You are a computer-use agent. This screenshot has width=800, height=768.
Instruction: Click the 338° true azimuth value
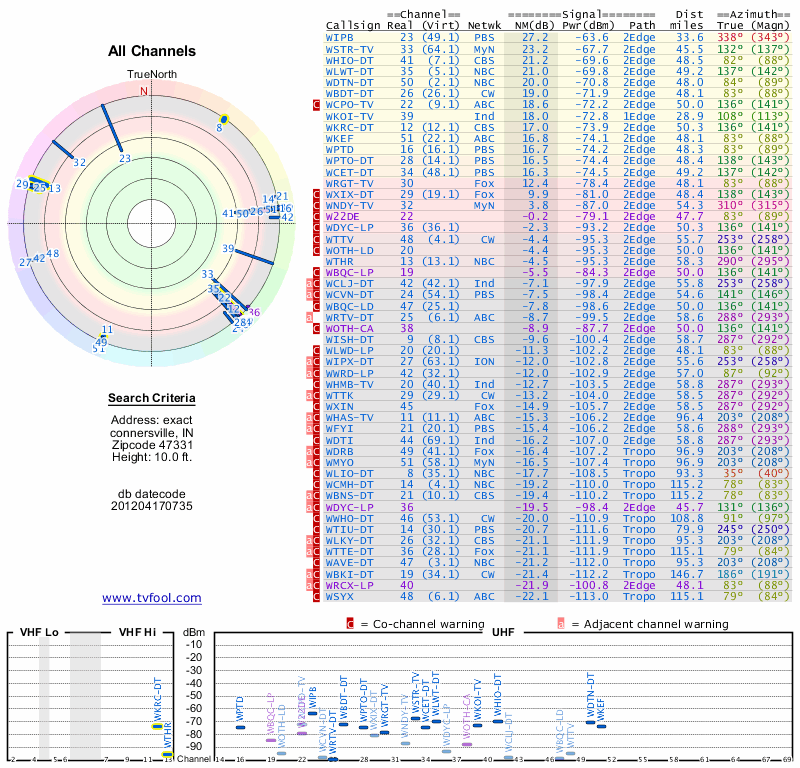[730, 38]
